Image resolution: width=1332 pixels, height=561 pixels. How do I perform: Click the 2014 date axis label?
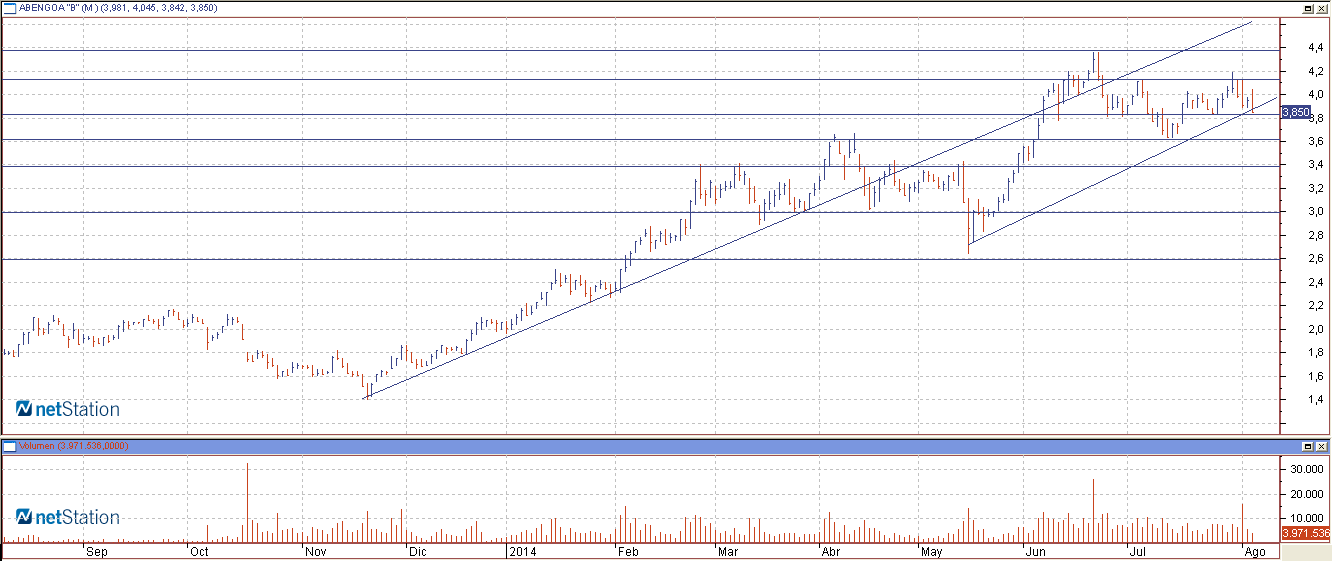(x=523, y=551)
